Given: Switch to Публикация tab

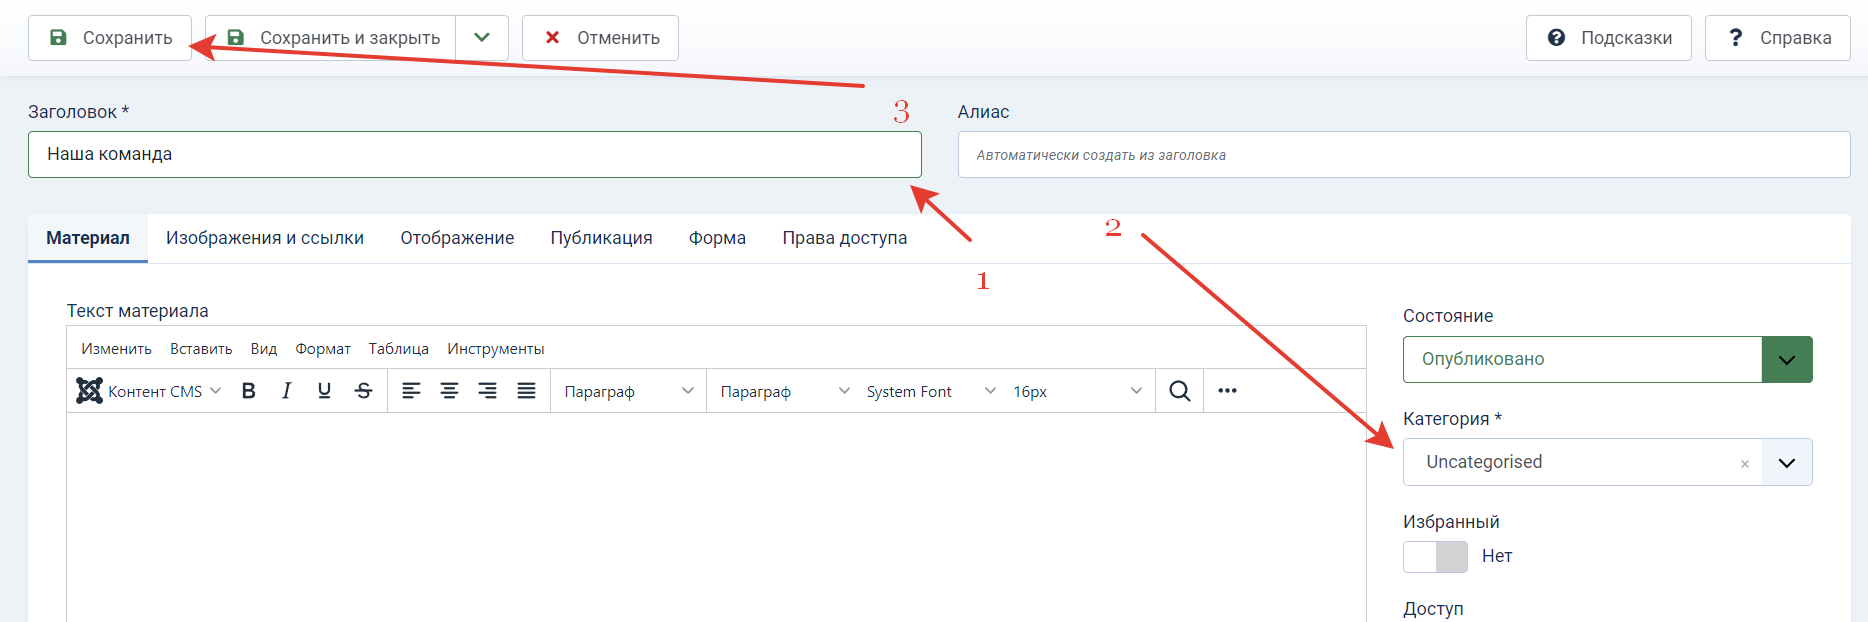Looking at the screenshot, I should [601, 238].
